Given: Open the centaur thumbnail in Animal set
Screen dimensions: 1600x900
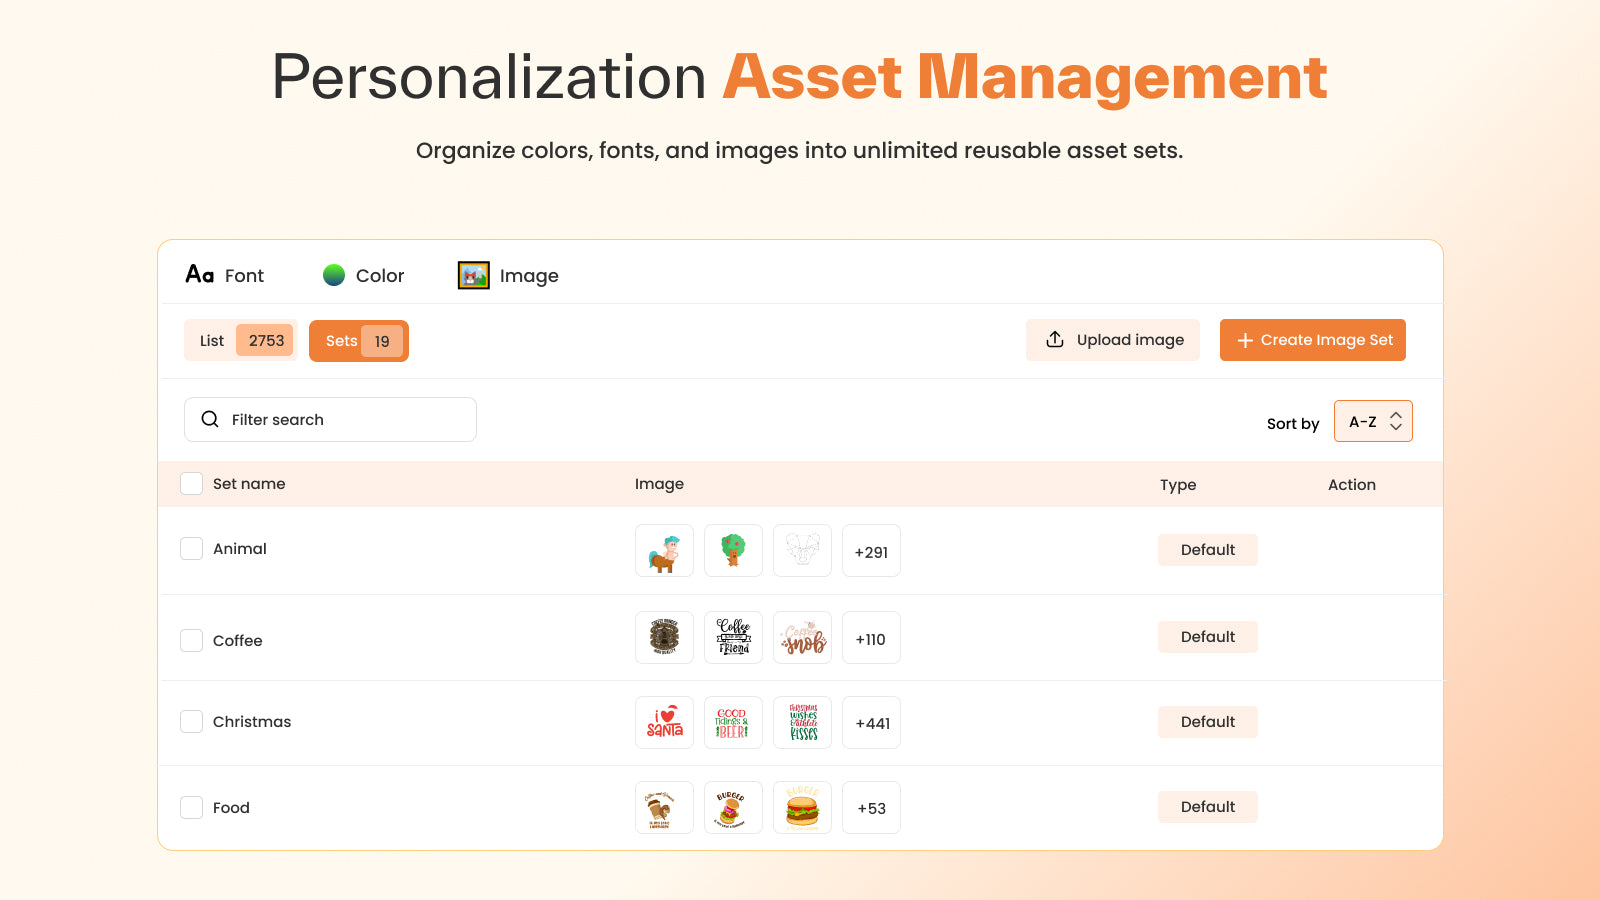Looking at the screenshot, I should 664,550.
